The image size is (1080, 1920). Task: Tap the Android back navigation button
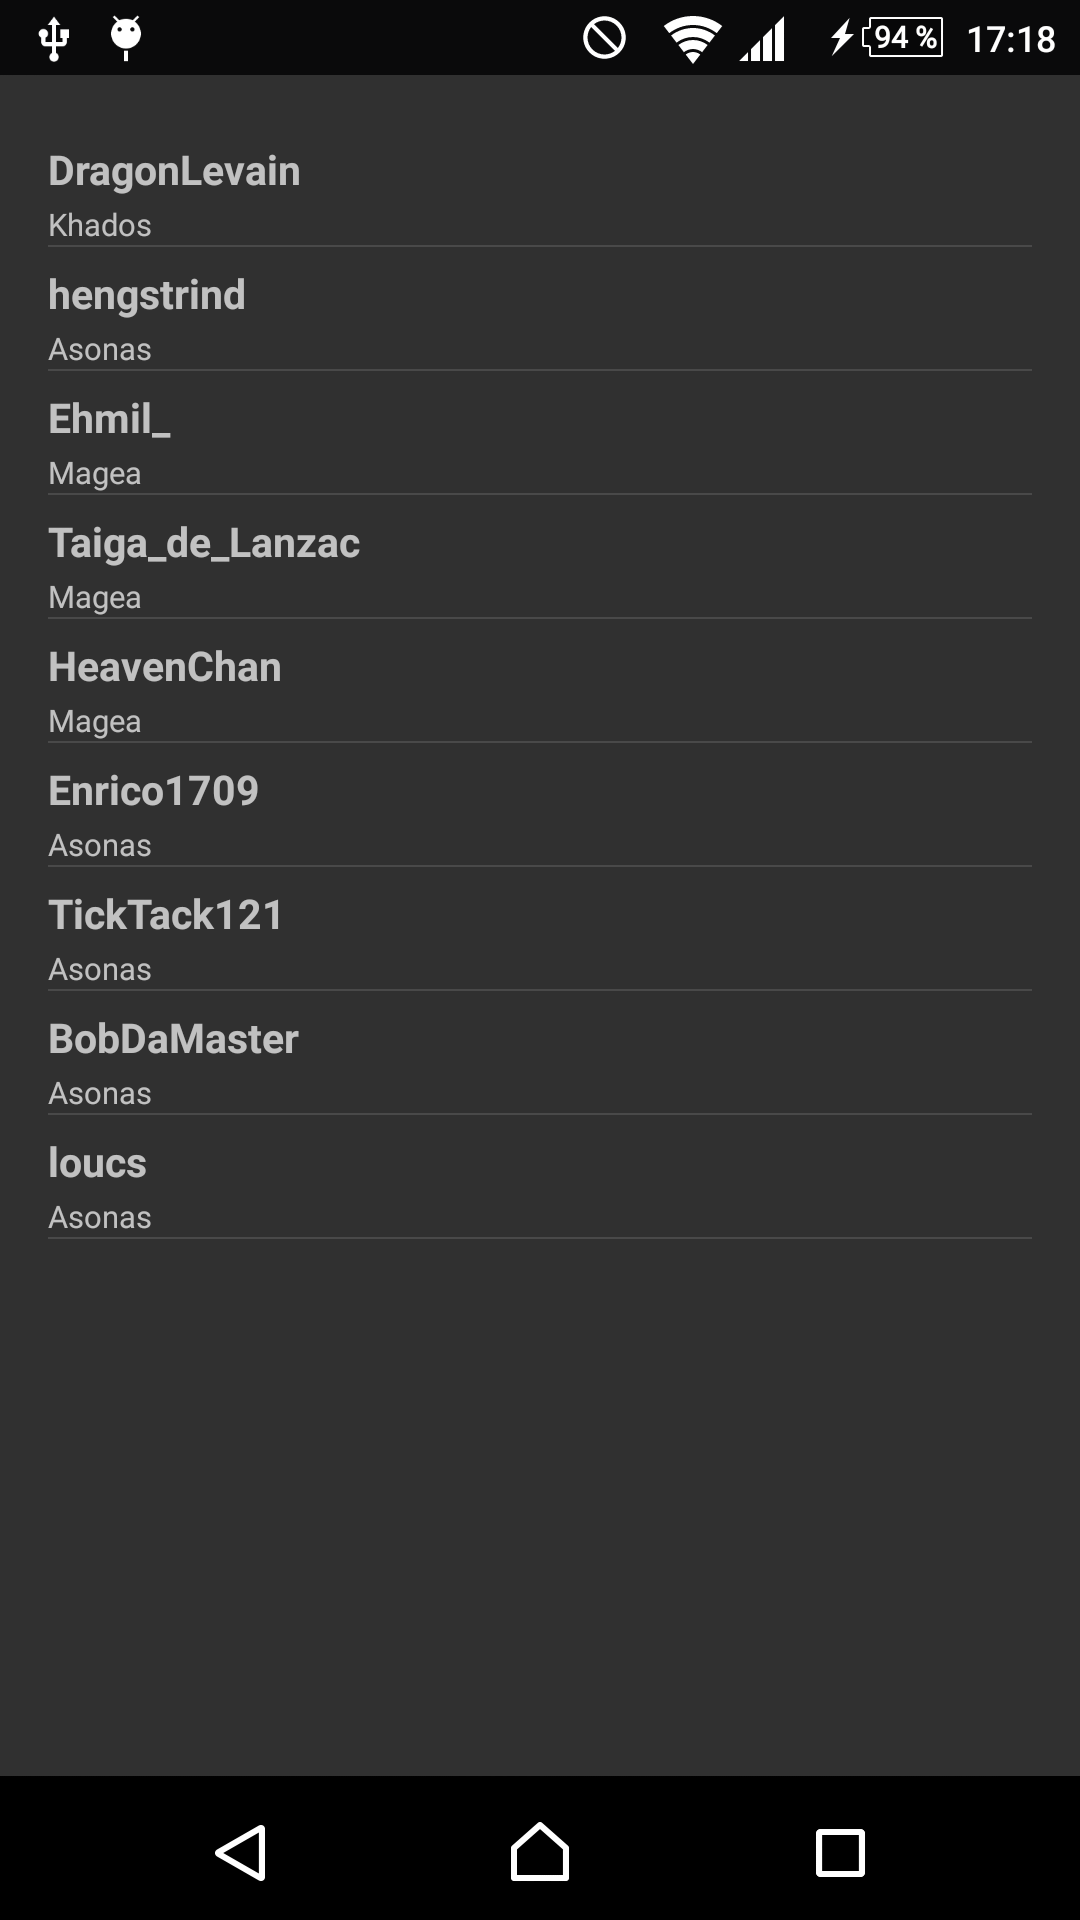coord(241,1853)
